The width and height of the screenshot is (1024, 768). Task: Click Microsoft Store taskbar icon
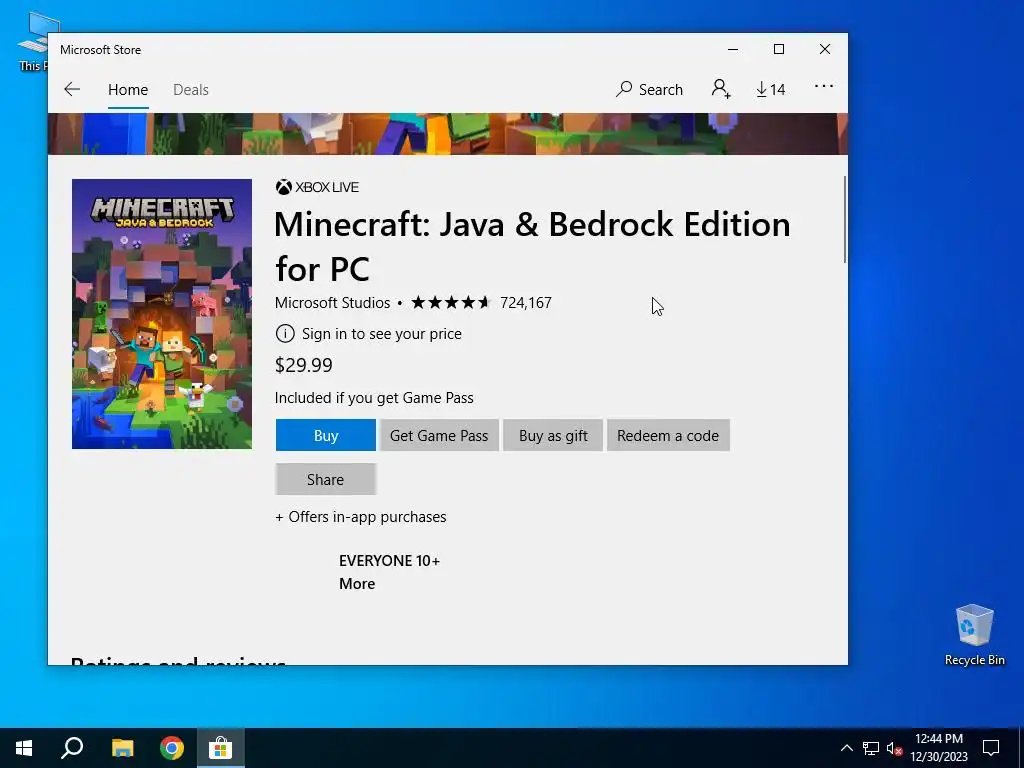(x=221, y=748)
